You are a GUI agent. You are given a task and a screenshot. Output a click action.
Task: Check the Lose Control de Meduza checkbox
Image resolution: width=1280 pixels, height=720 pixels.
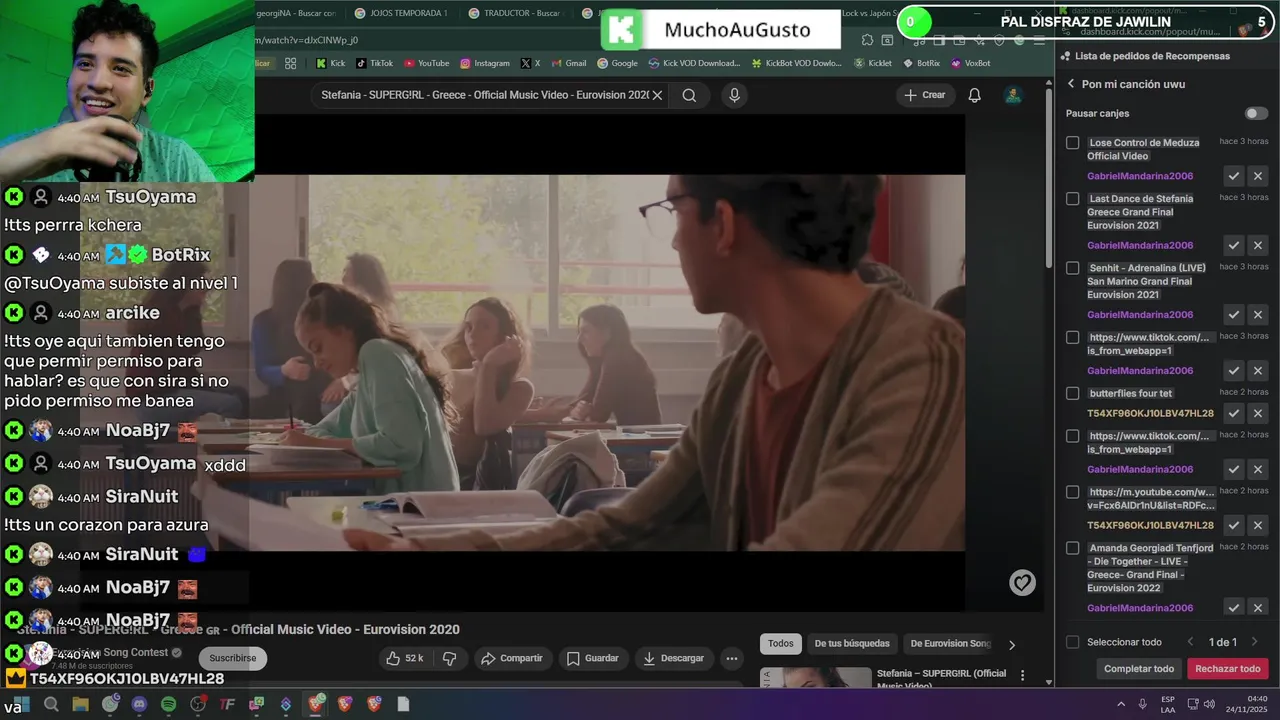1073,143
